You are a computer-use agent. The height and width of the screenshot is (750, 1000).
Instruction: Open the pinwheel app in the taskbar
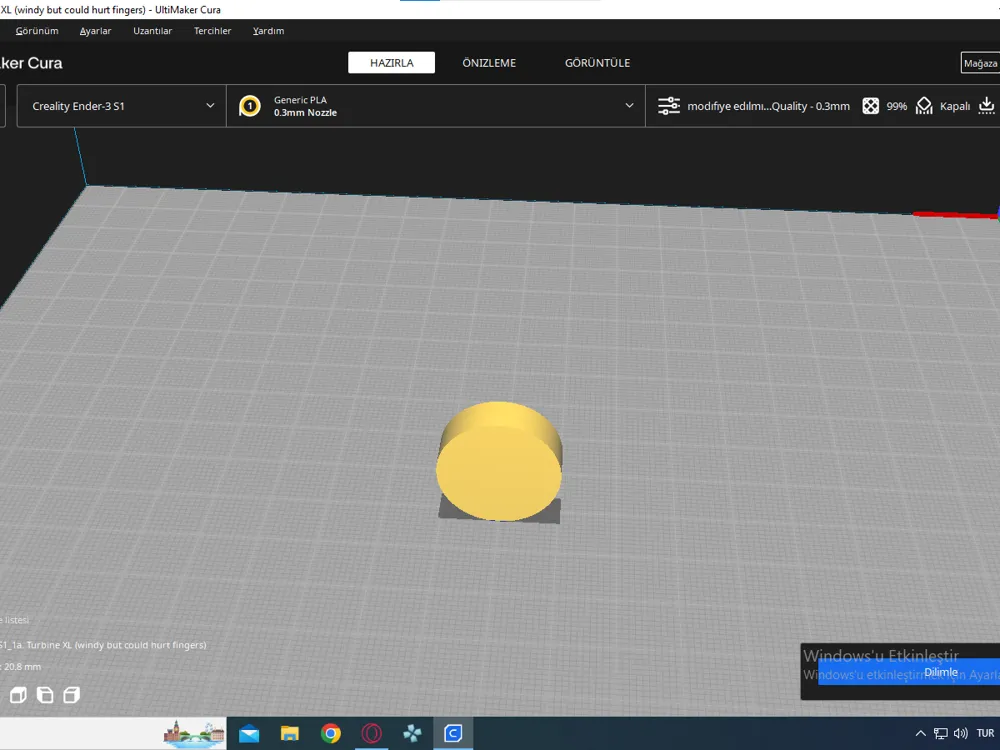(412, 733)
